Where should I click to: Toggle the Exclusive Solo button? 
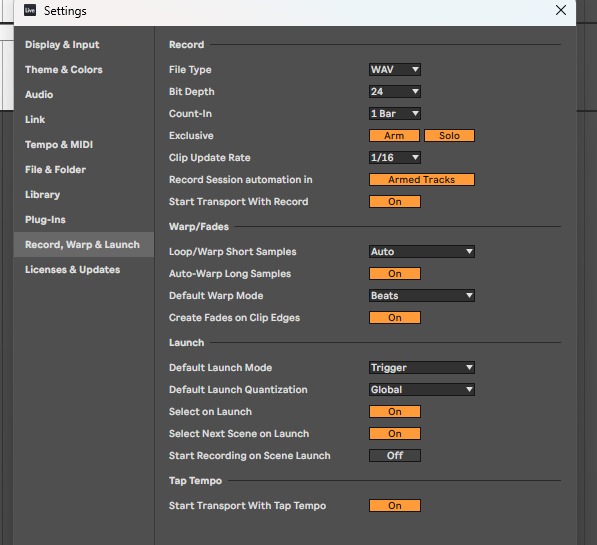pyautogui.click(x=449, y=136)
